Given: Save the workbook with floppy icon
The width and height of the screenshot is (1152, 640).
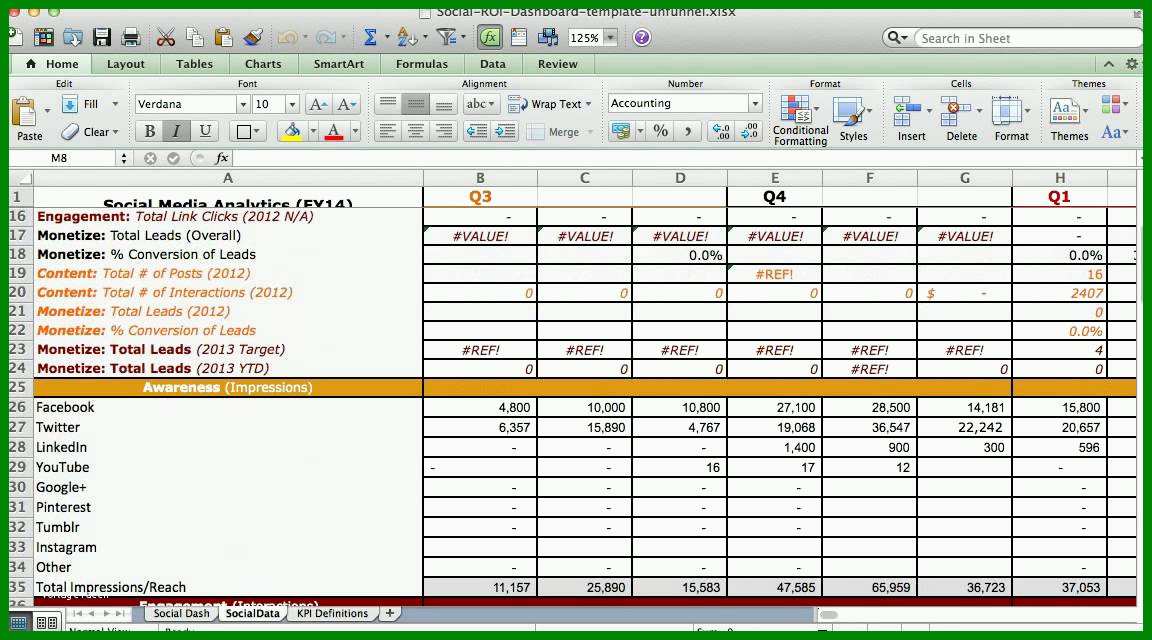Looking at the screenshot, I should coord(102,37).
